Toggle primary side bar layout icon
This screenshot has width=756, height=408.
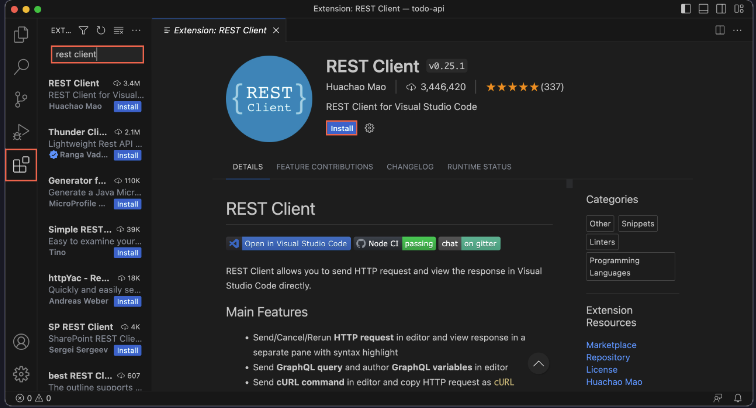click(686, 9)
